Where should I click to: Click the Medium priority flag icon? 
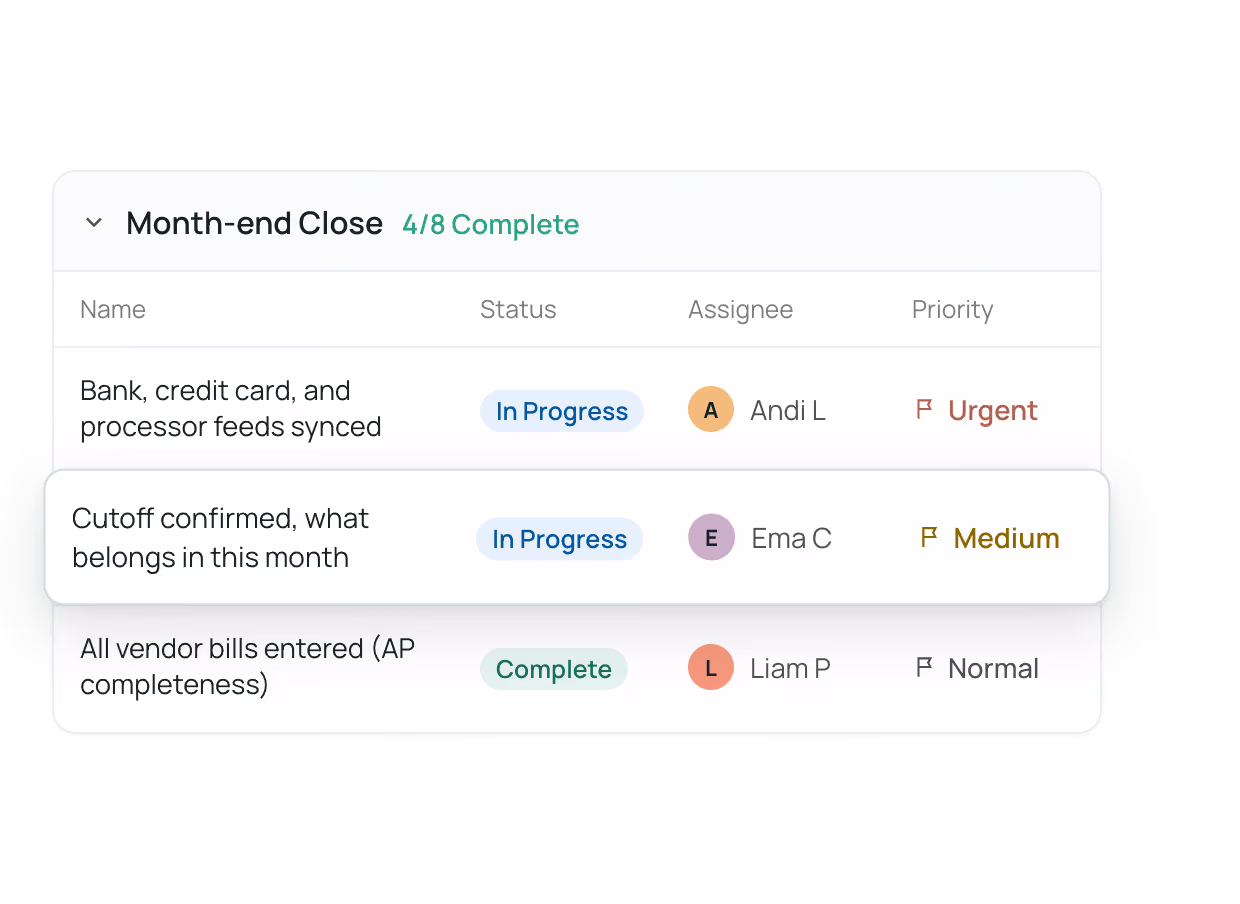pos(929,537)
